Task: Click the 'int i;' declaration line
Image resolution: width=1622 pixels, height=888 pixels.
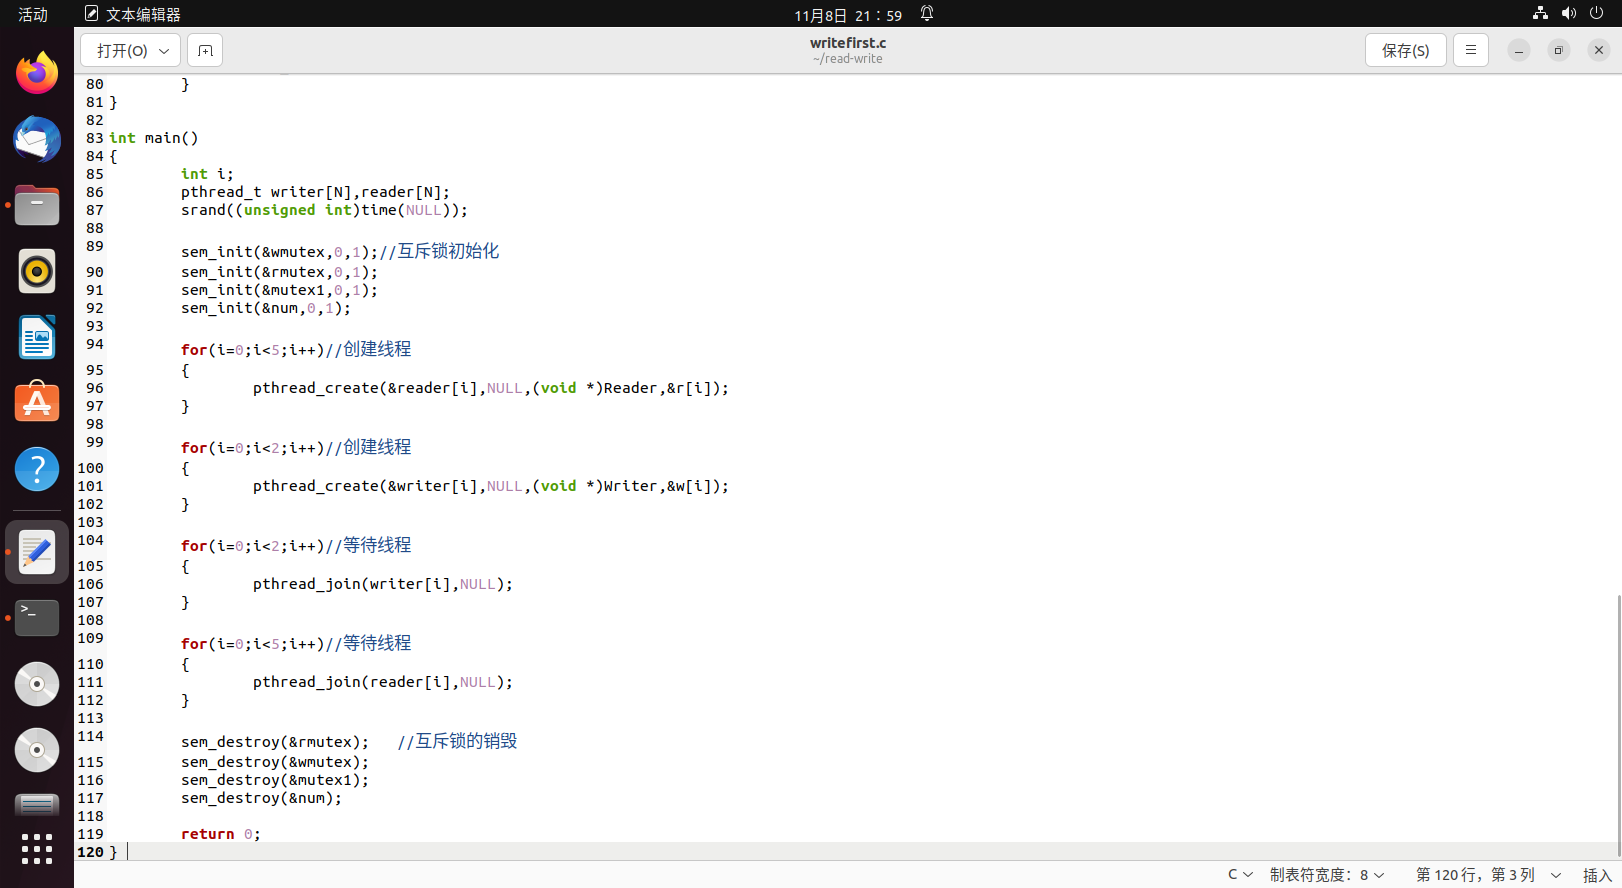Action: (207, 174)
